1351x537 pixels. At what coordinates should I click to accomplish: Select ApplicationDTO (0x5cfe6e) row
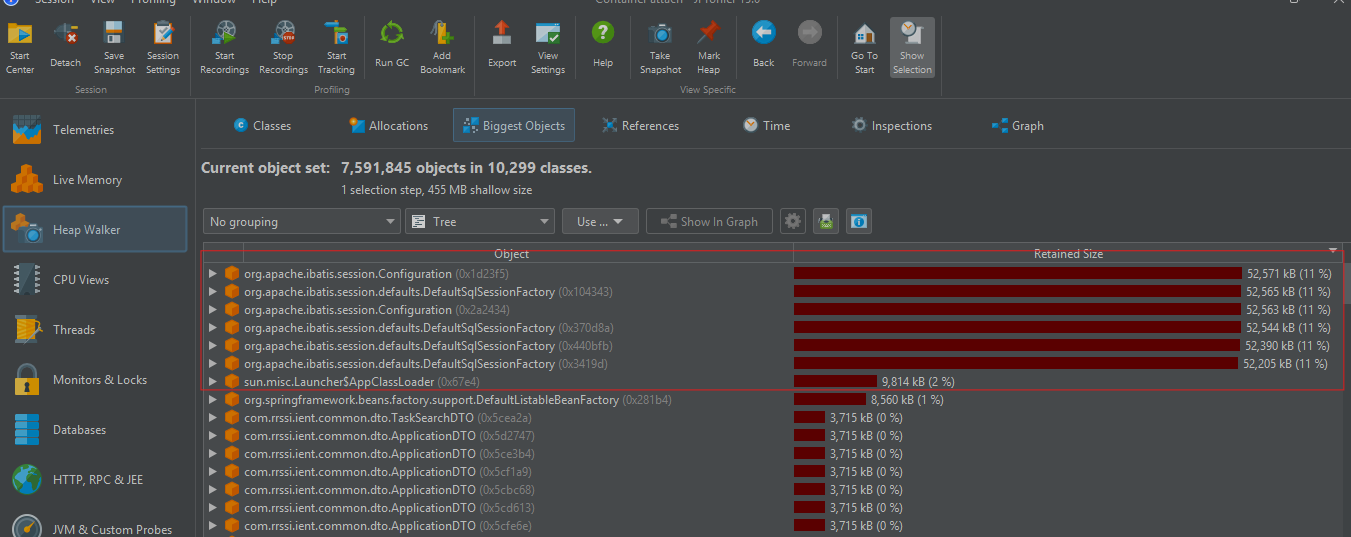(x=773, y=526)
